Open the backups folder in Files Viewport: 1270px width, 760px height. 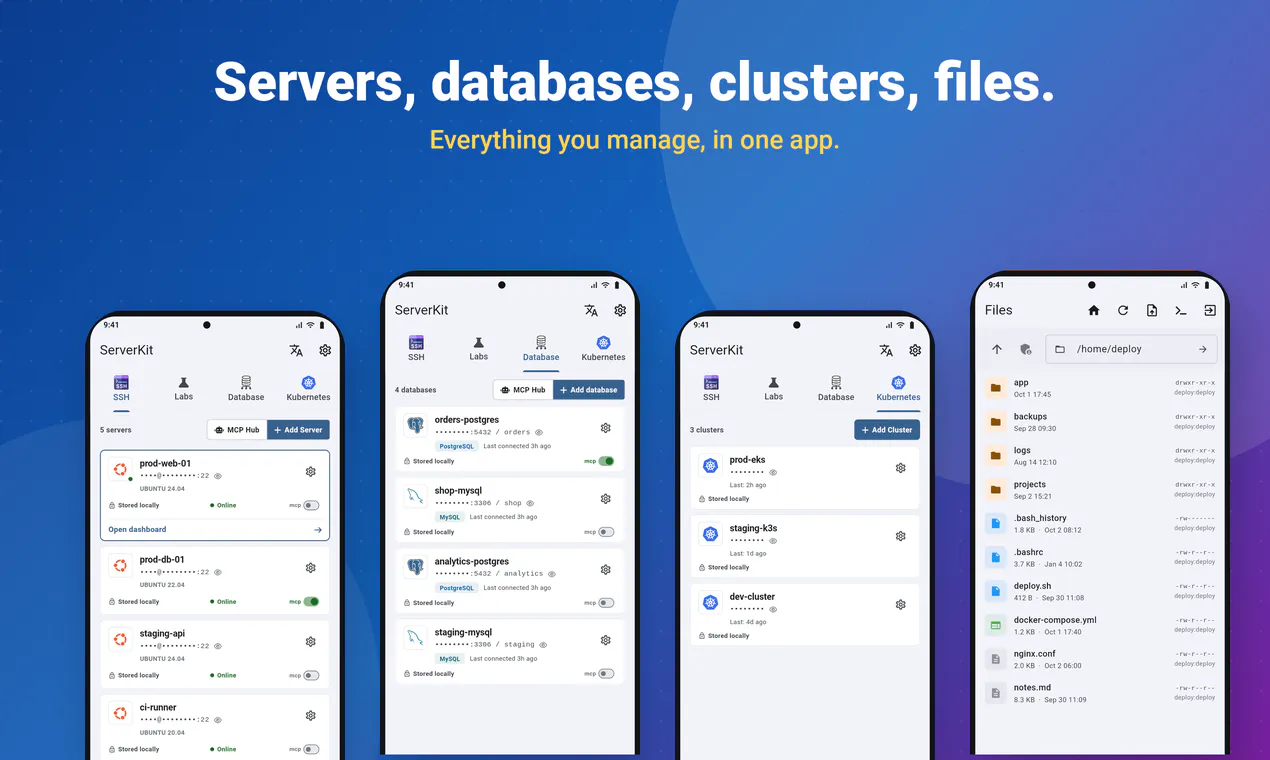tap(1100, 422)
